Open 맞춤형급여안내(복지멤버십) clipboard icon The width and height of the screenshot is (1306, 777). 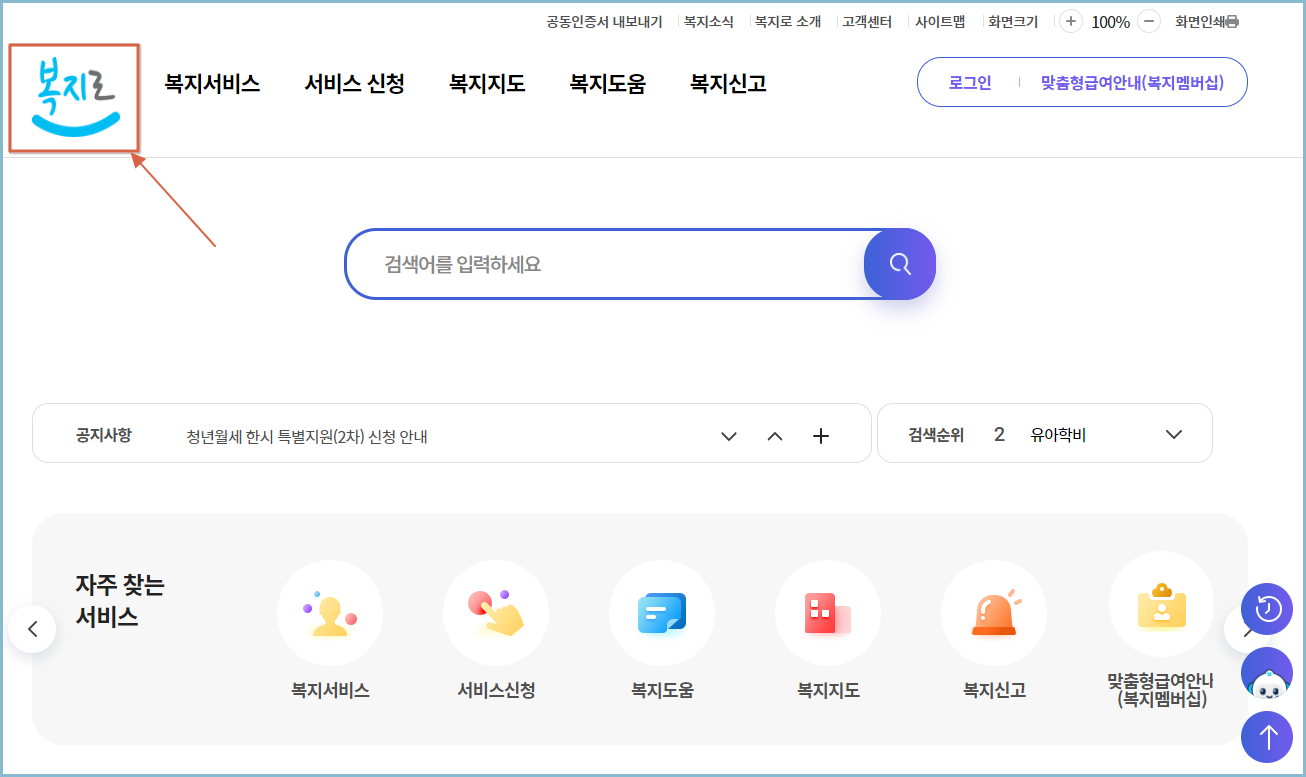1160,605
